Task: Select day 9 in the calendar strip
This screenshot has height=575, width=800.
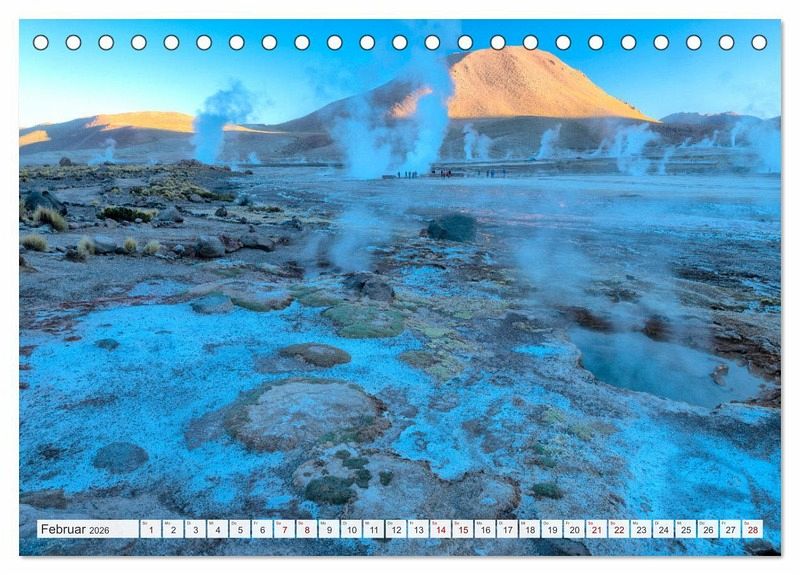Action: click(x=329, y=529)
